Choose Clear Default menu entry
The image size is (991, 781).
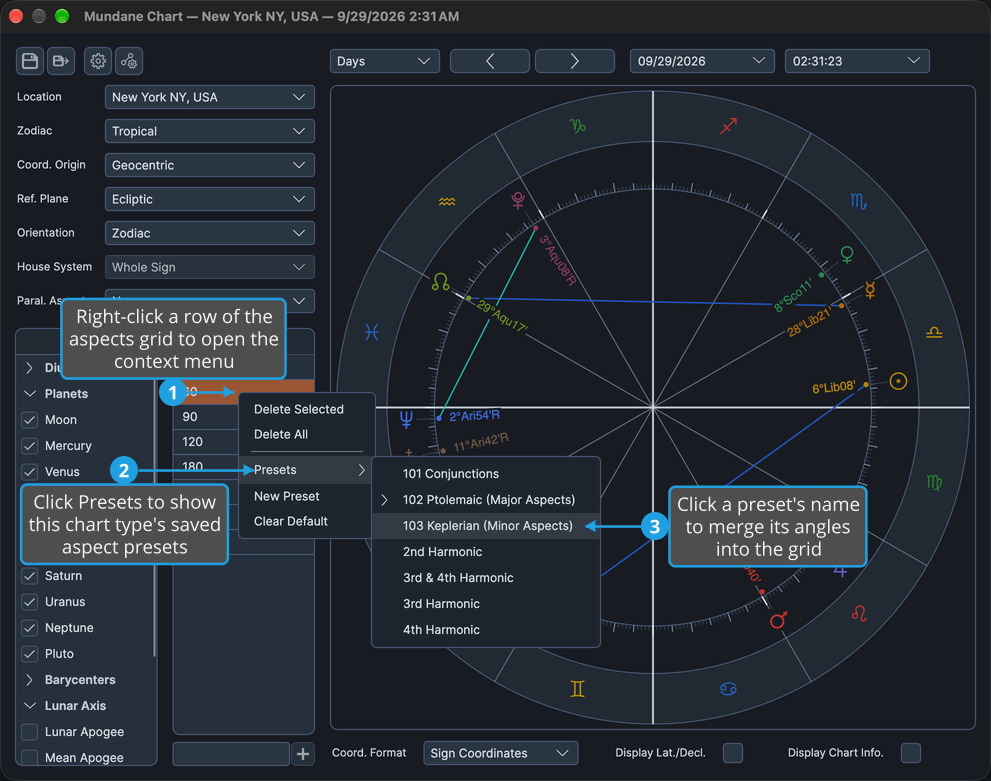coord(307,522)
